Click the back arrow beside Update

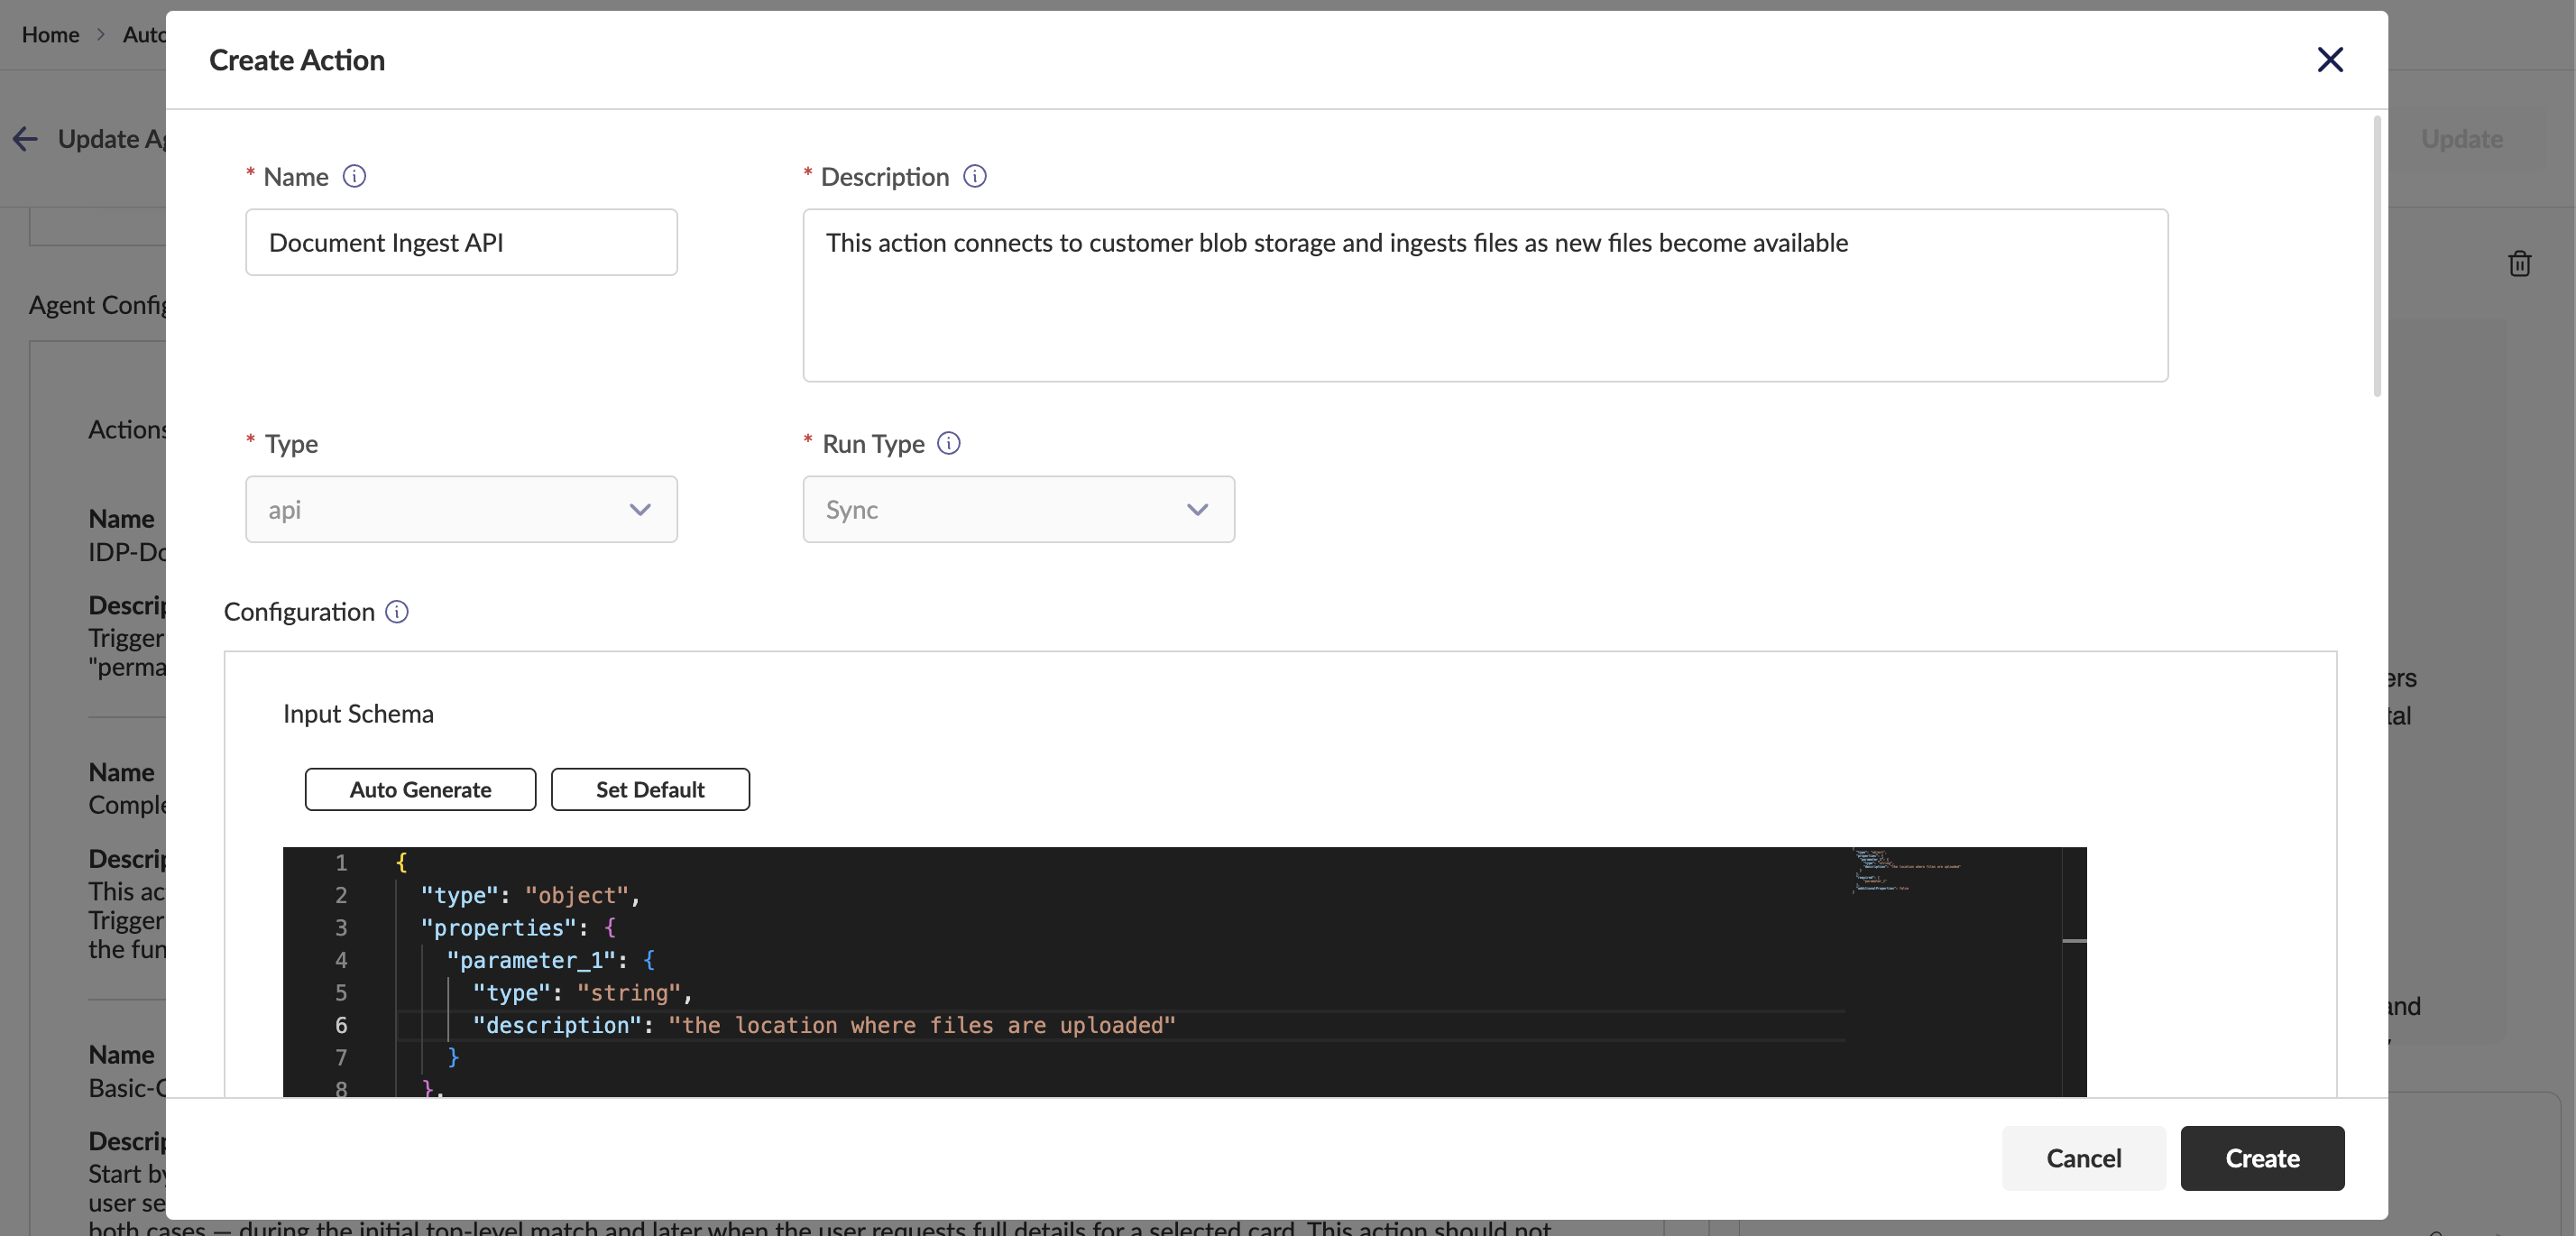point(25,139)
